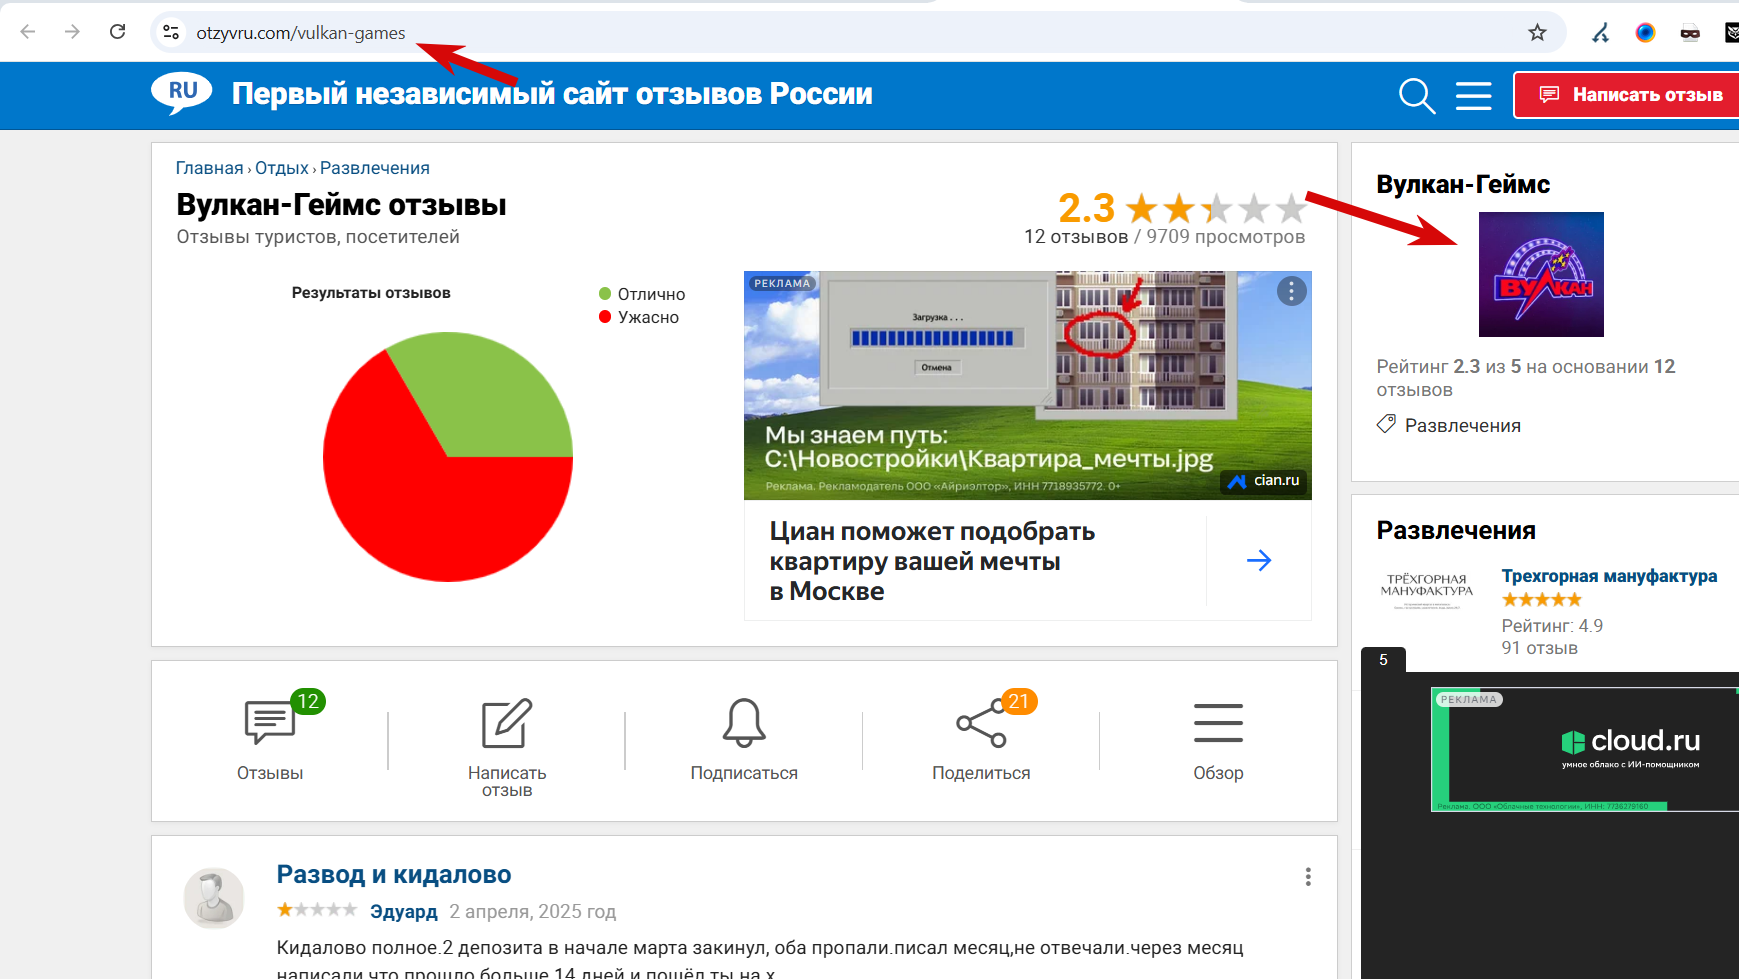This screenshot has height=979, width=1739.
Task: Click the 91 отзыв text
Action: click(1540, 648)
